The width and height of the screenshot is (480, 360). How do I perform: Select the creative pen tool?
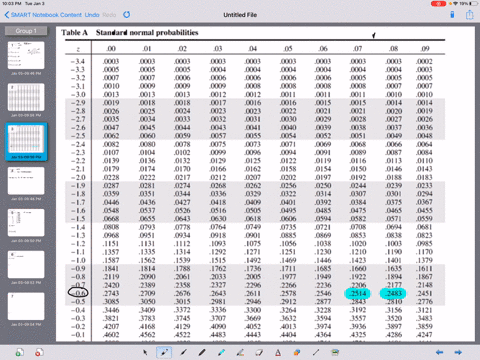[240, 352]
